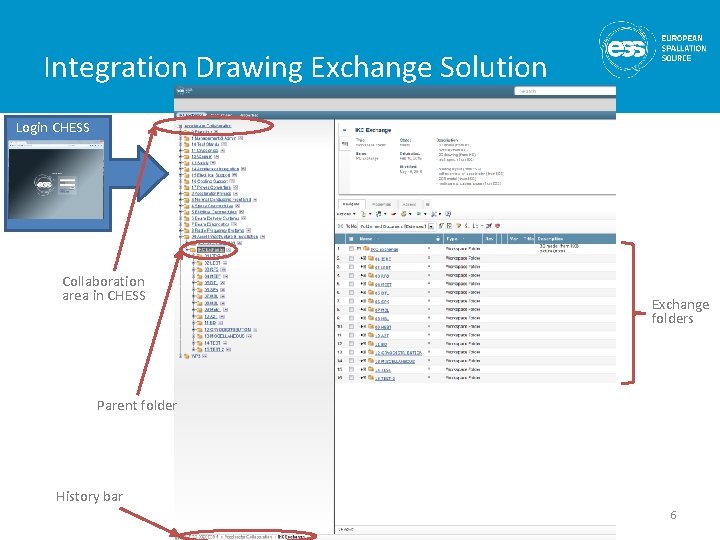Click folder icon of 17 Power Converters
720x540 pixels.
pos(187,187)
